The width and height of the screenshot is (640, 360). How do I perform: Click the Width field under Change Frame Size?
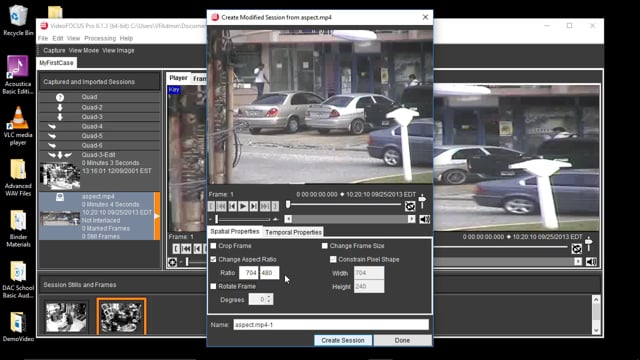(369, 273)
